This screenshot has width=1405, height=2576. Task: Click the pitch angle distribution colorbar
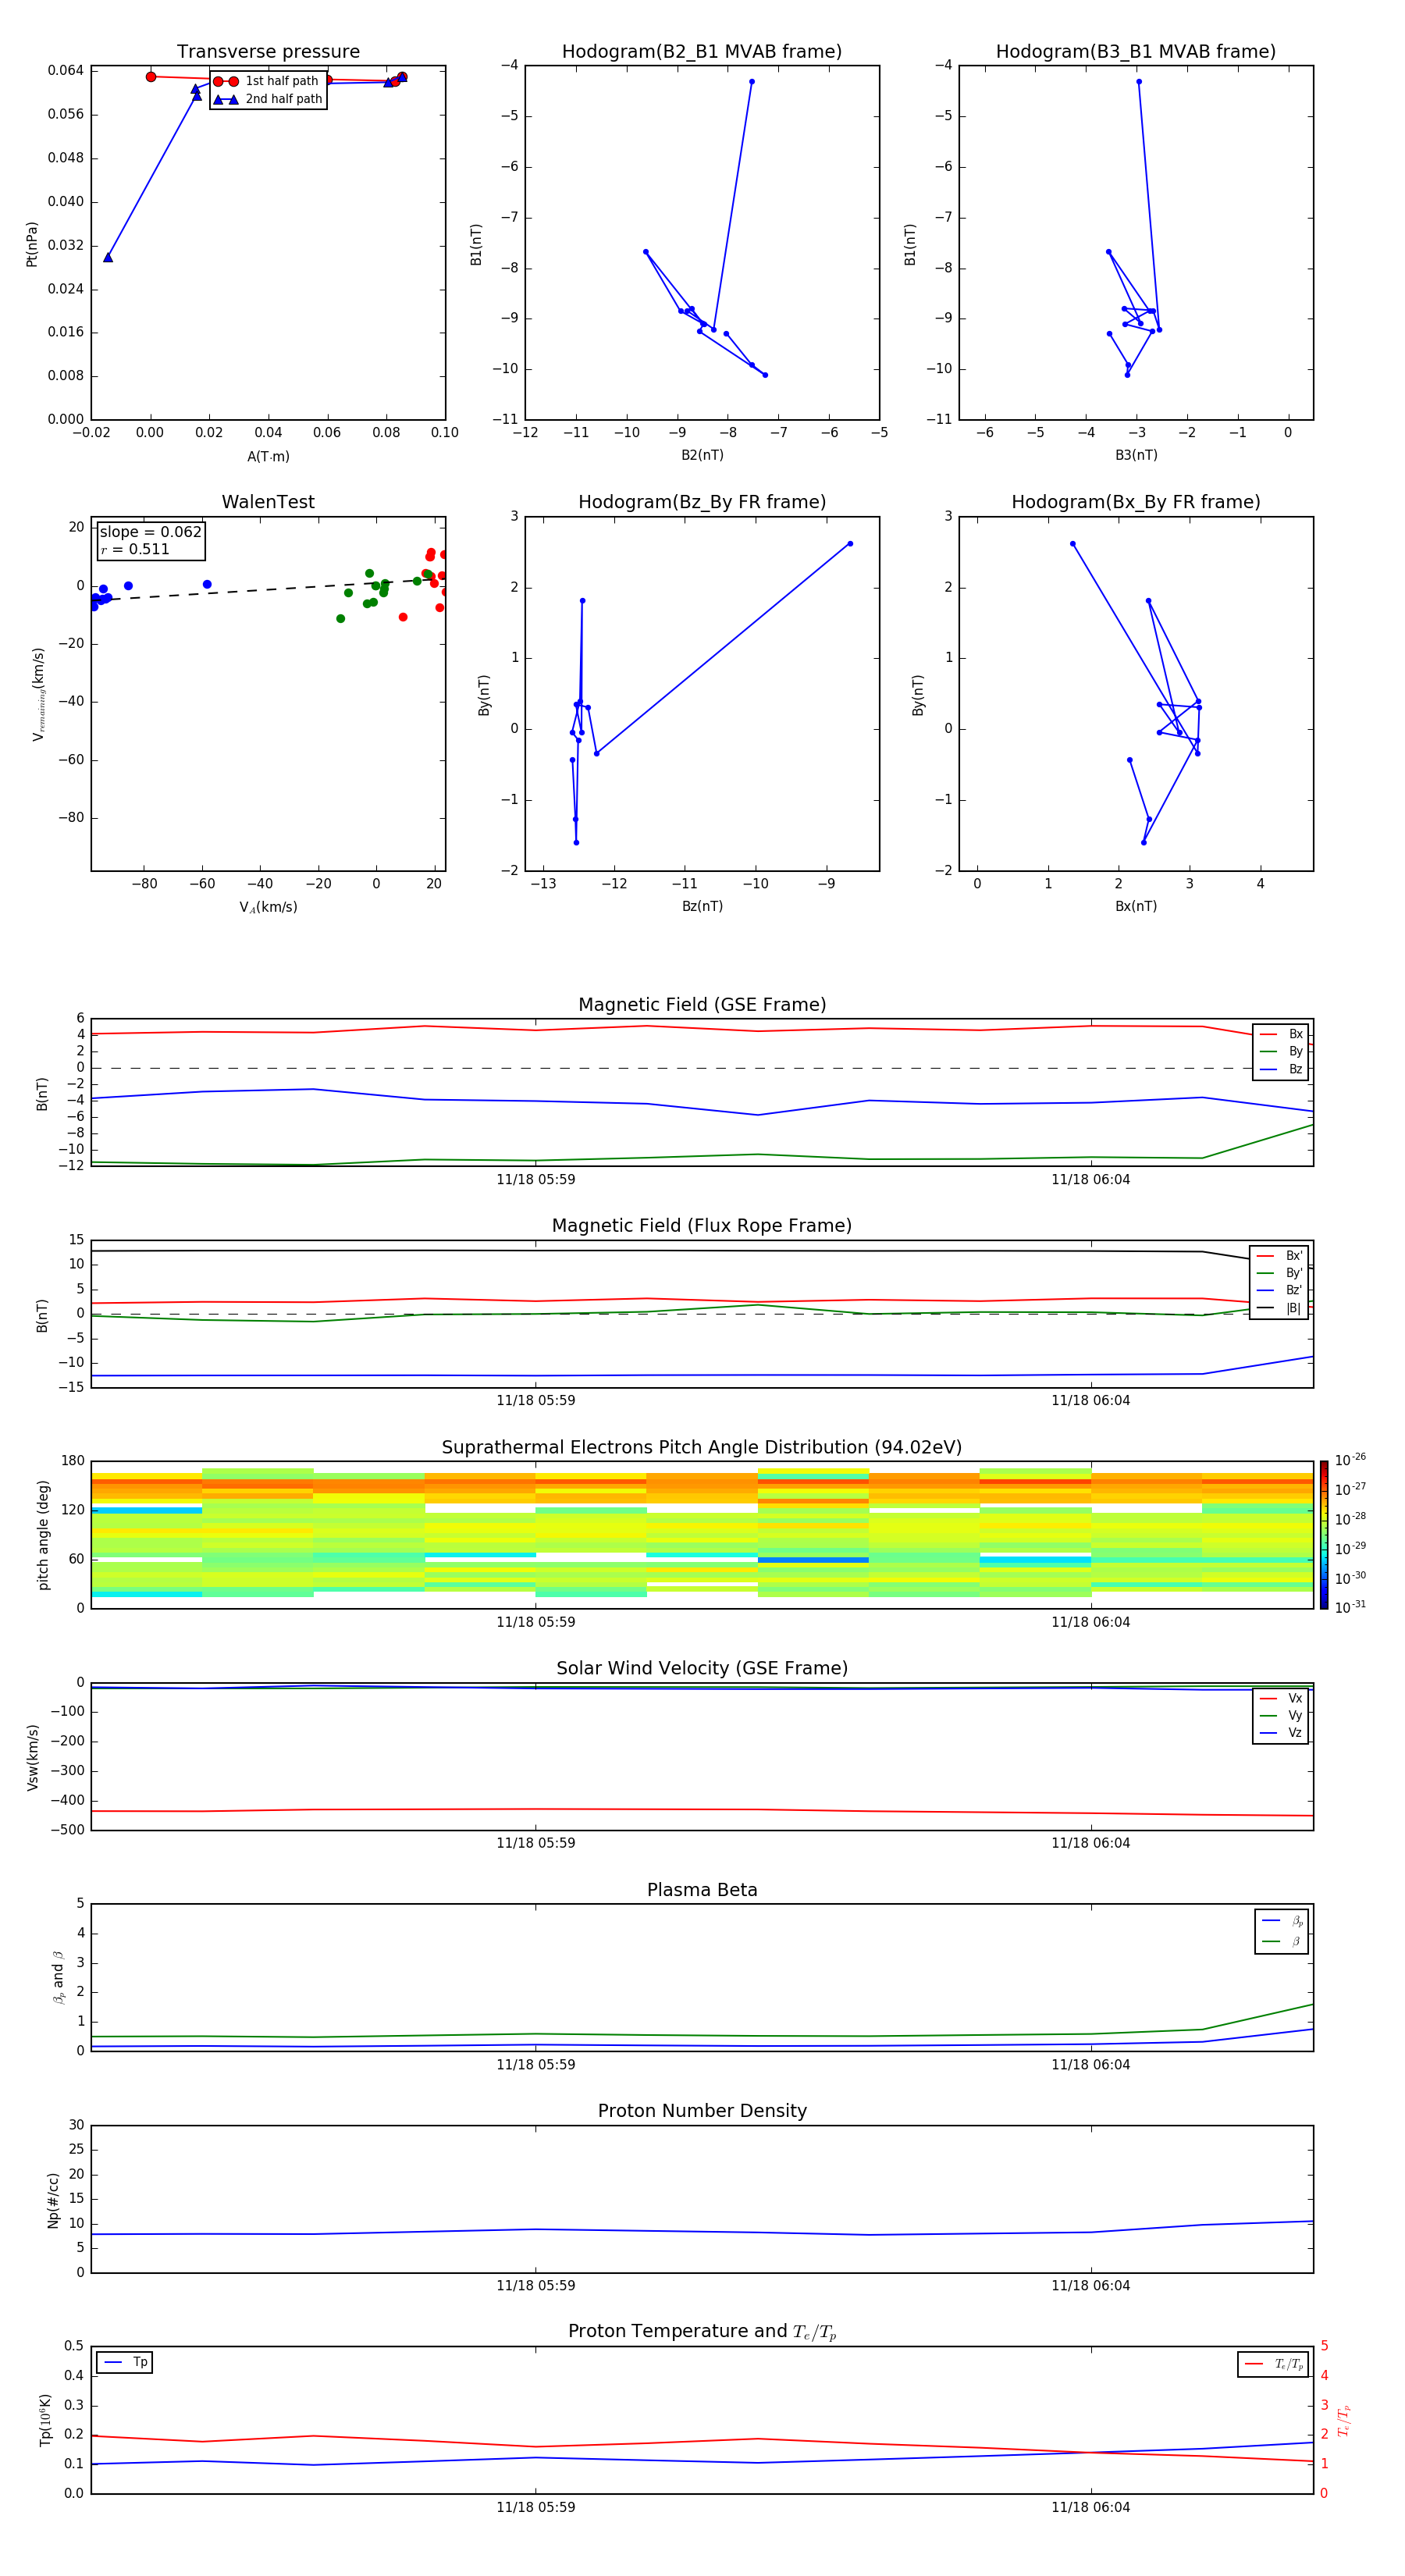1323,1535
